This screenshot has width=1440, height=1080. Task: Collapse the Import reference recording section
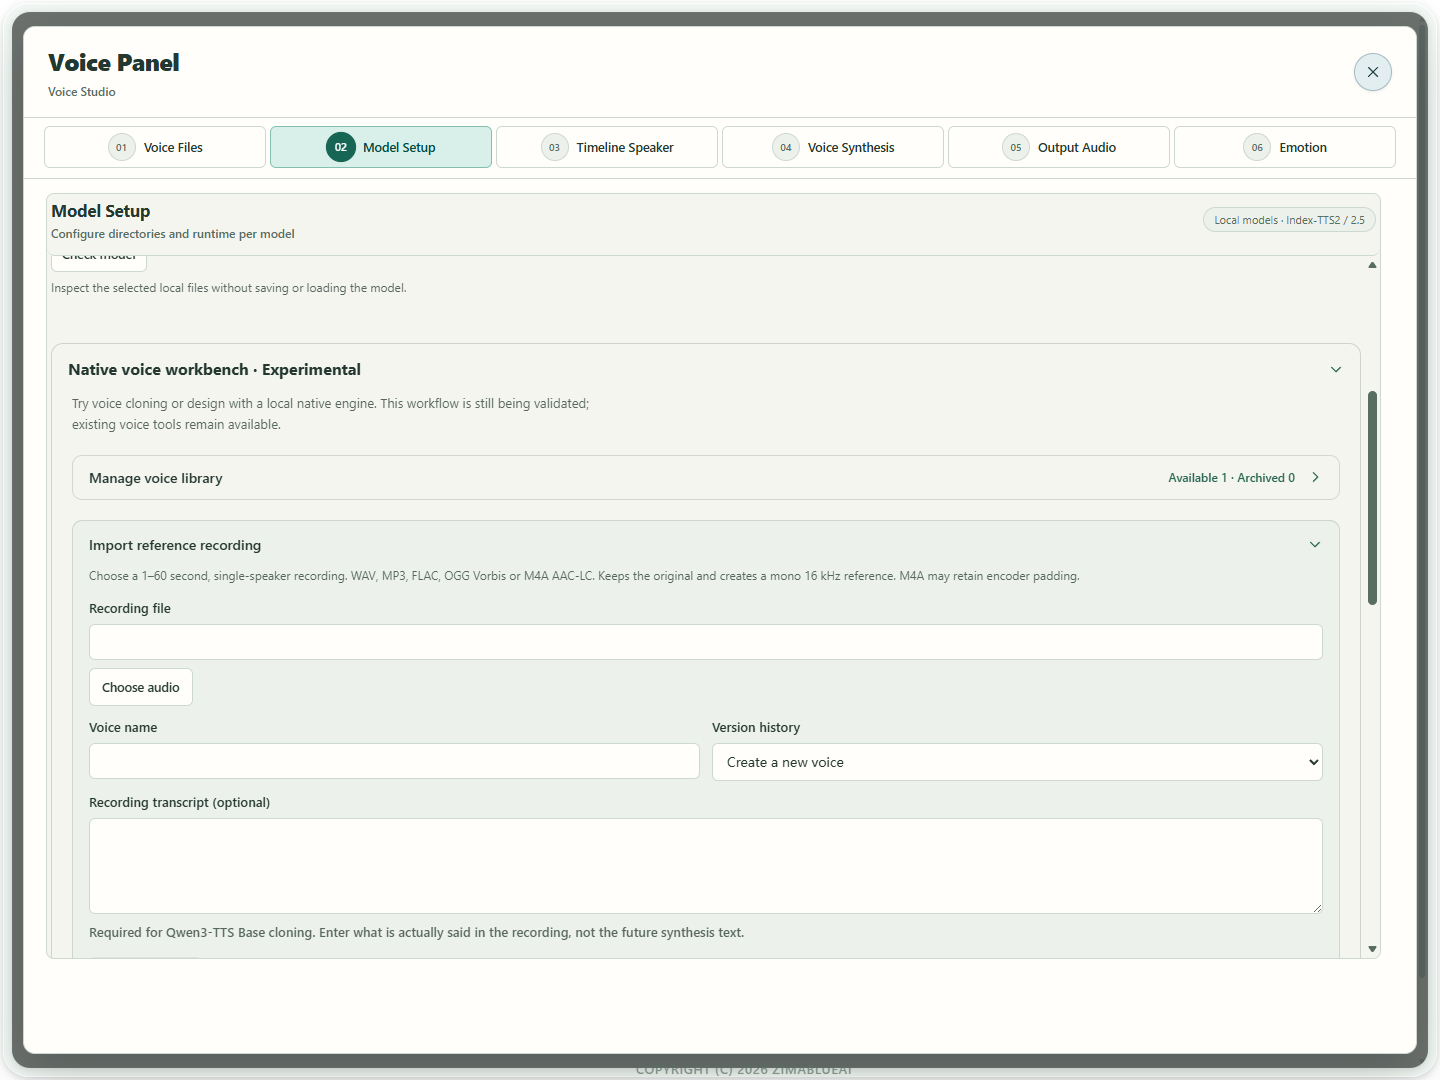pyautogui.click(x=1315, y=545)
